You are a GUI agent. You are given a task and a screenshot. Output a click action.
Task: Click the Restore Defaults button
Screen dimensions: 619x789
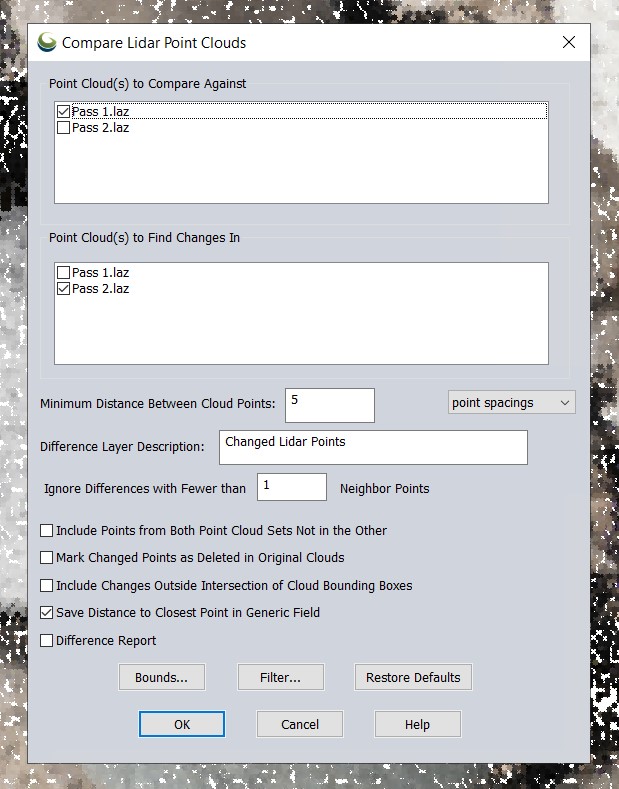point(413,677)
